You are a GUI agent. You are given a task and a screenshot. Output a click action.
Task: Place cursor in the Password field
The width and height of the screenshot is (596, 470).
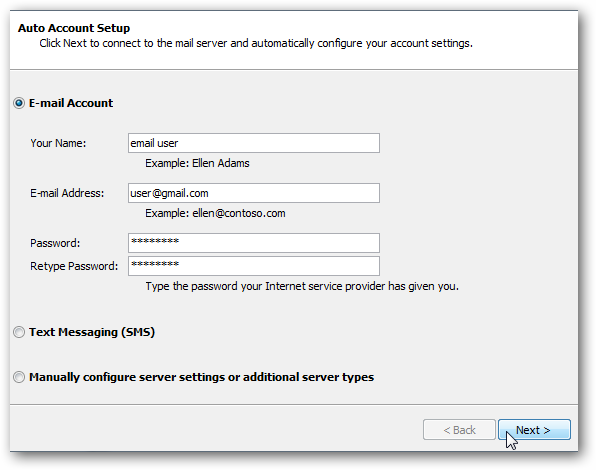point(254,243)
